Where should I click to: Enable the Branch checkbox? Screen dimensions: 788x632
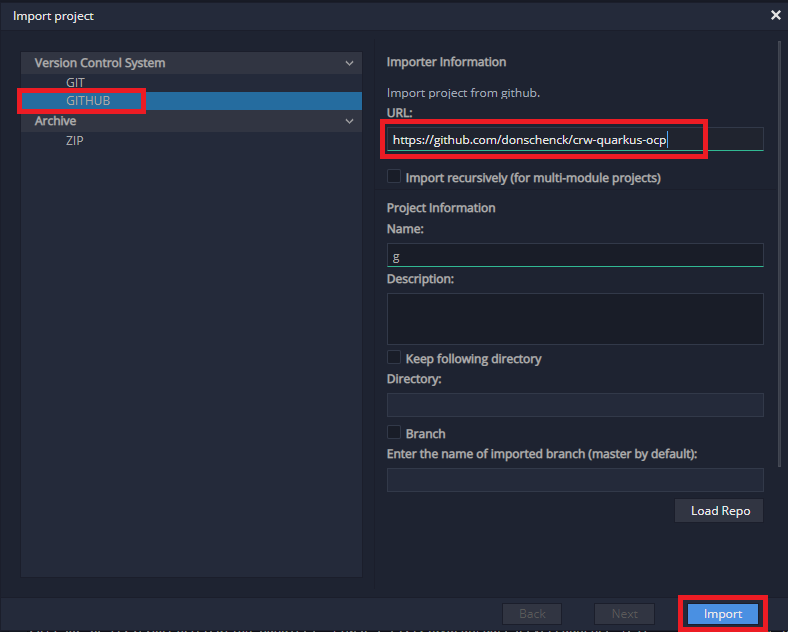[394, 432]
